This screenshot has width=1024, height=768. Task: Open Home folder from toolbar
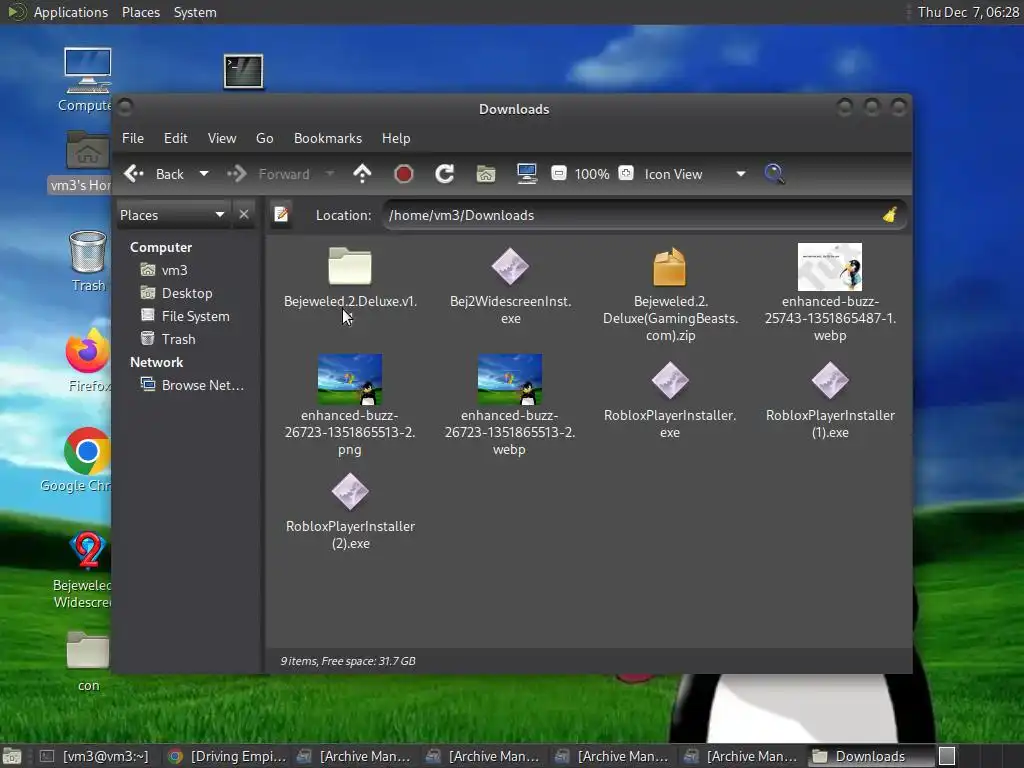point(486,174)
